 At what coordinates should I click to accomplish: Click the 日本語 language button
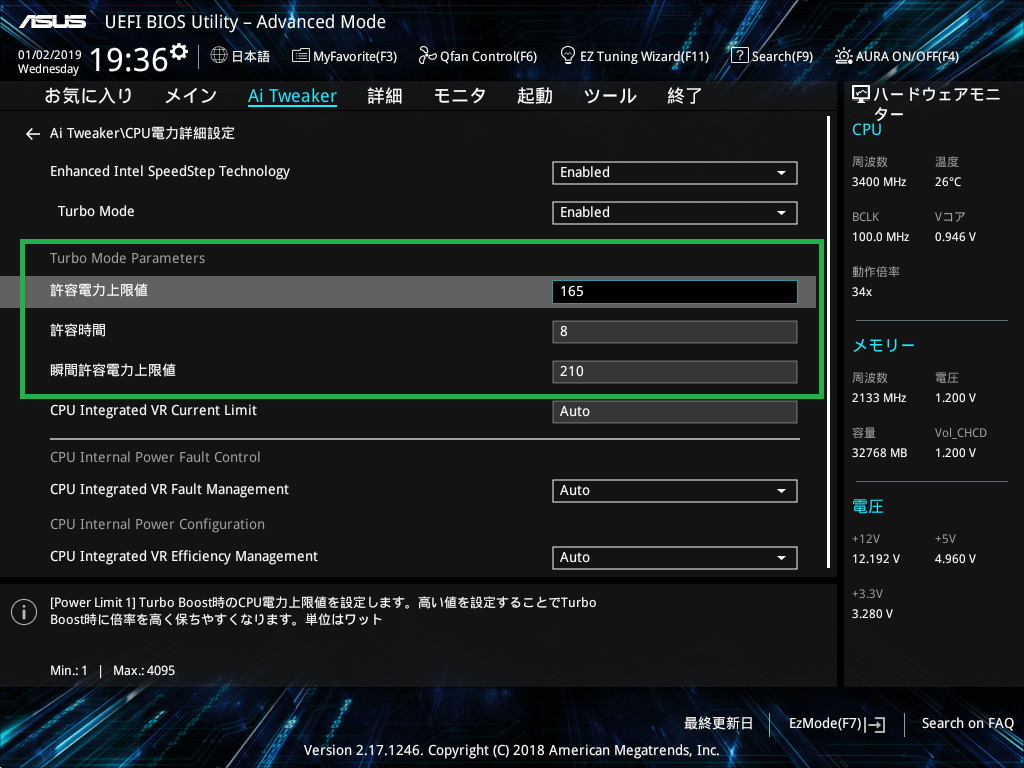240,56
